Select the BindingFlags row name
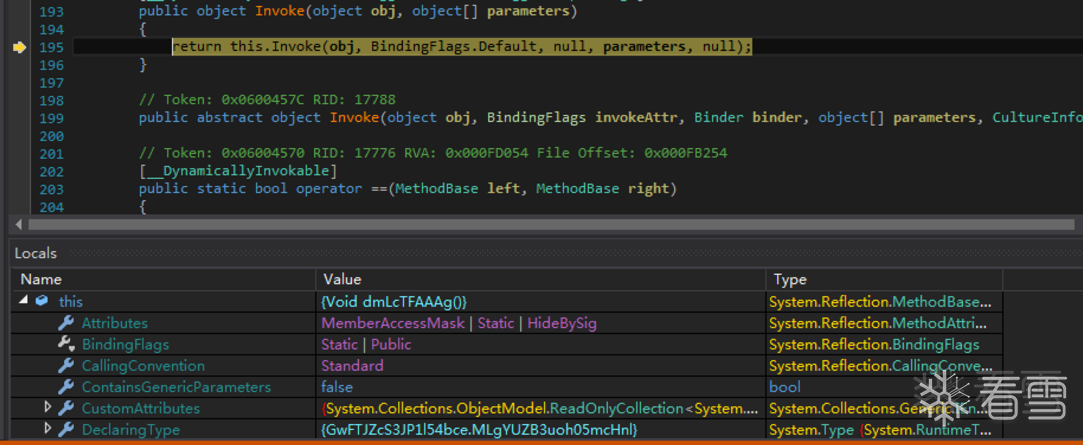 [x=125, y=344]
